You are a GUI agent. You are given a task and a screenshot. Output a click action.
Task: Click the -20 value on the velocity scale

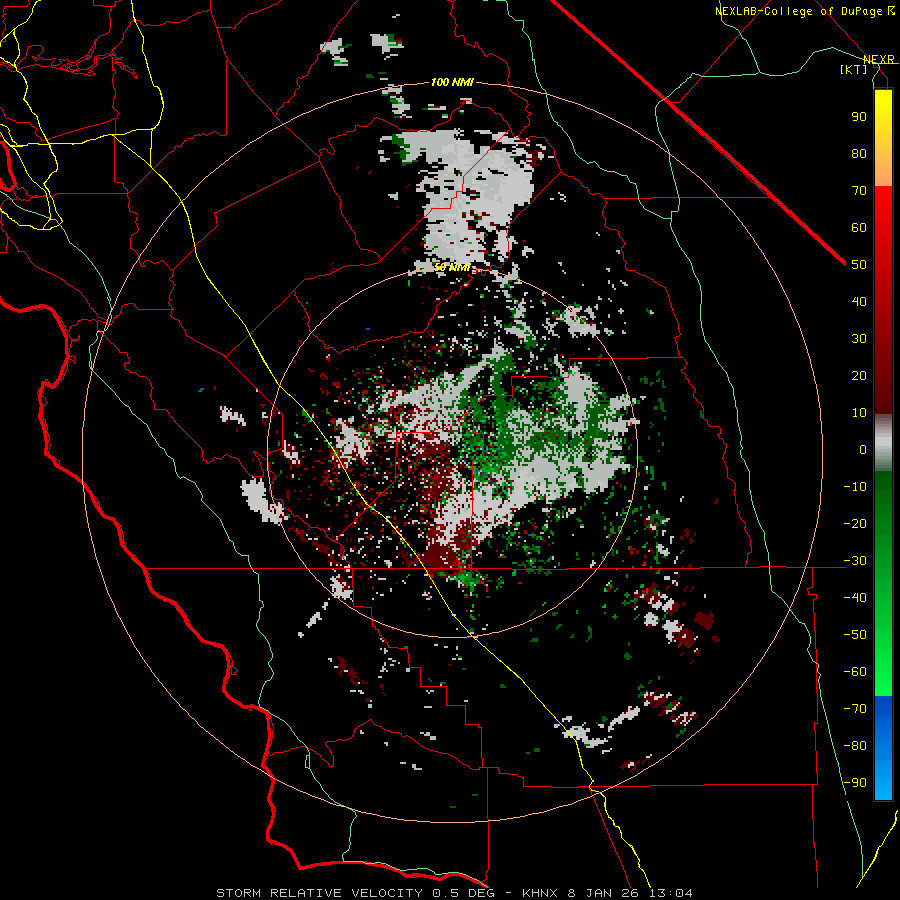click(x=855, y=524)
